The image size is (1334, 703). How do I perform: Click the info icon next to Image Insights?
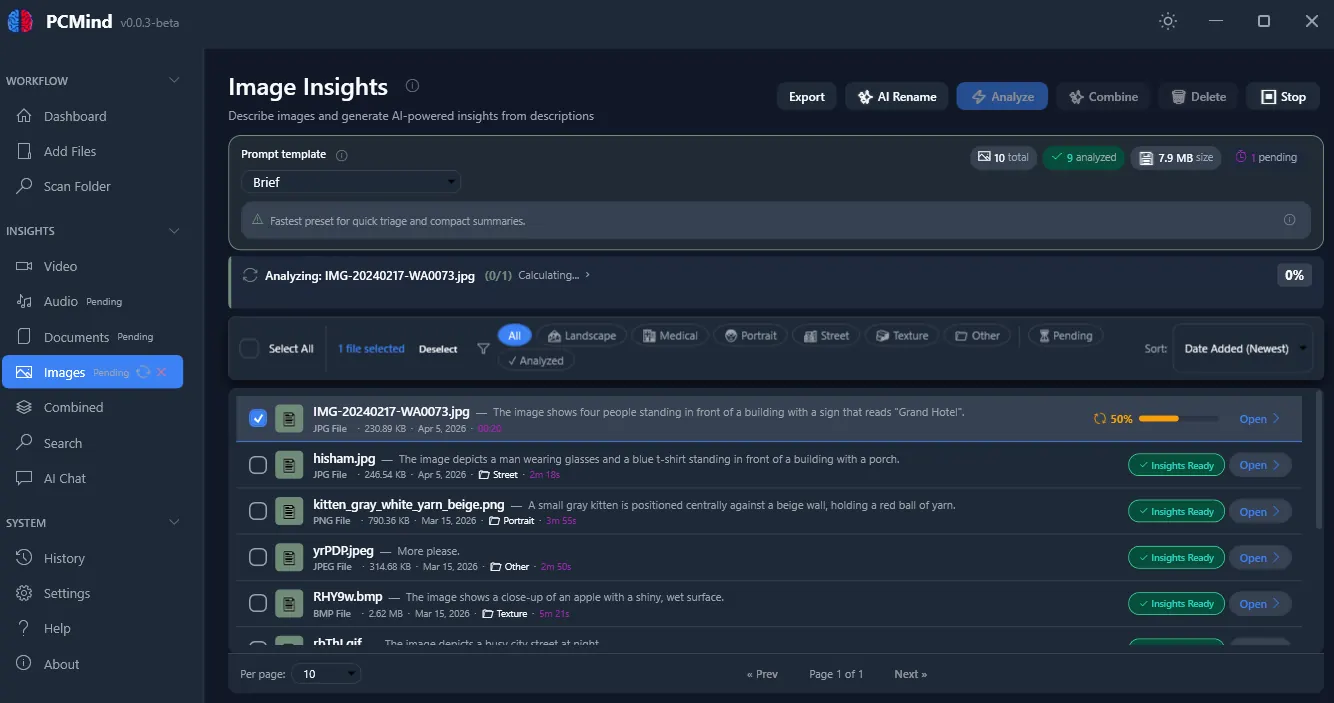pos(412,86)
